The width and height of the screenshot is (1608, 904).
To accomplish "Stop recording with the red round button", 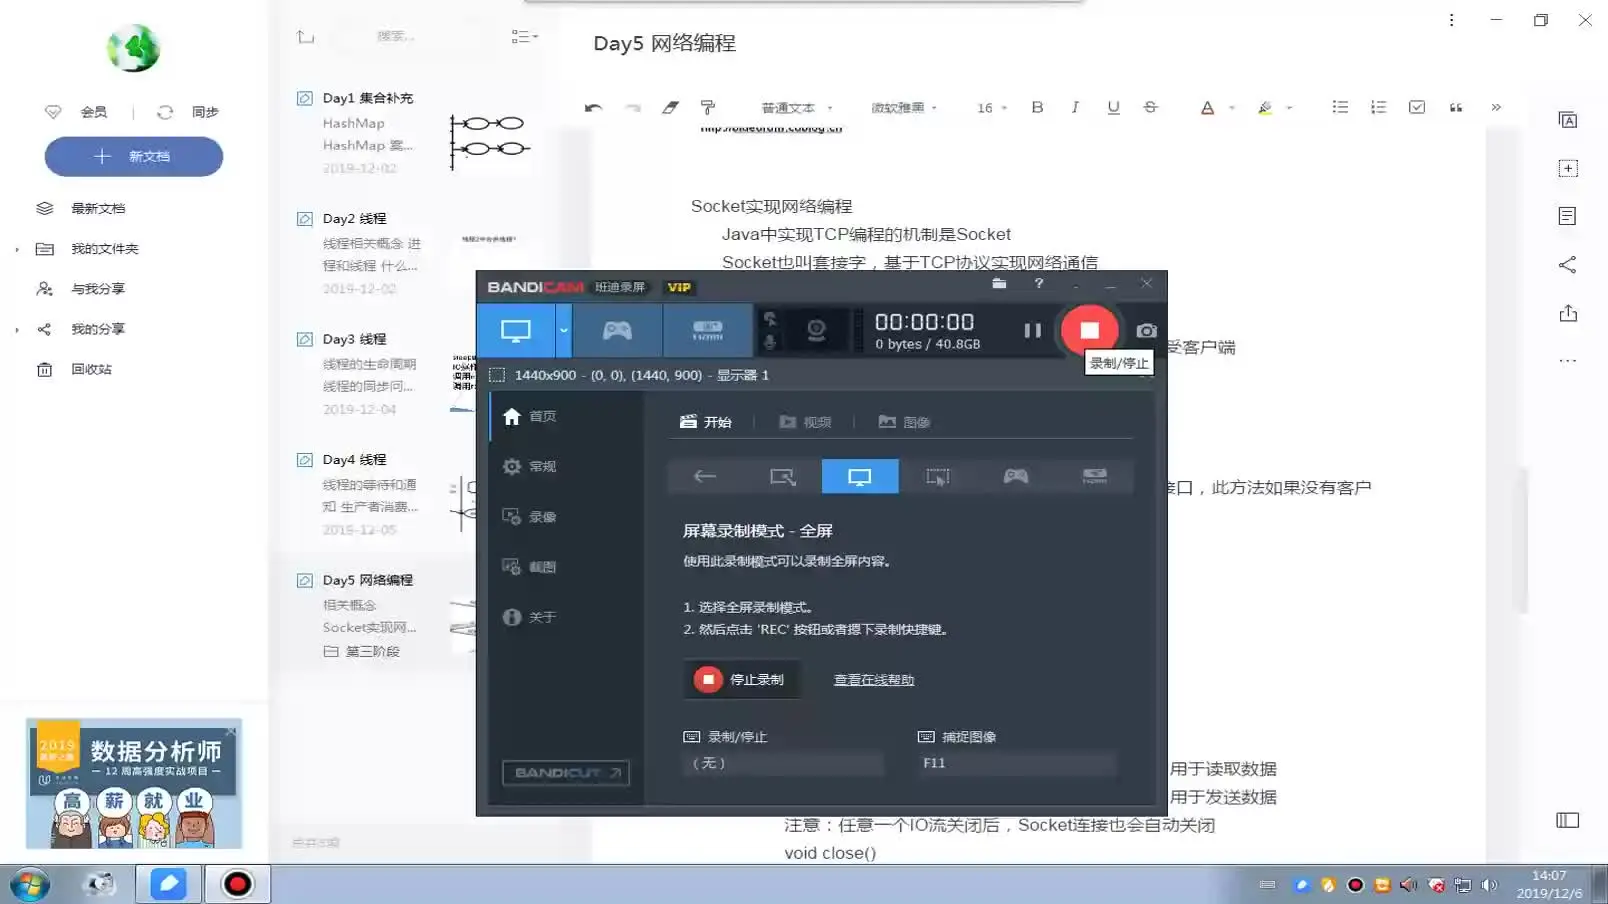I will tap(1089, 330).
